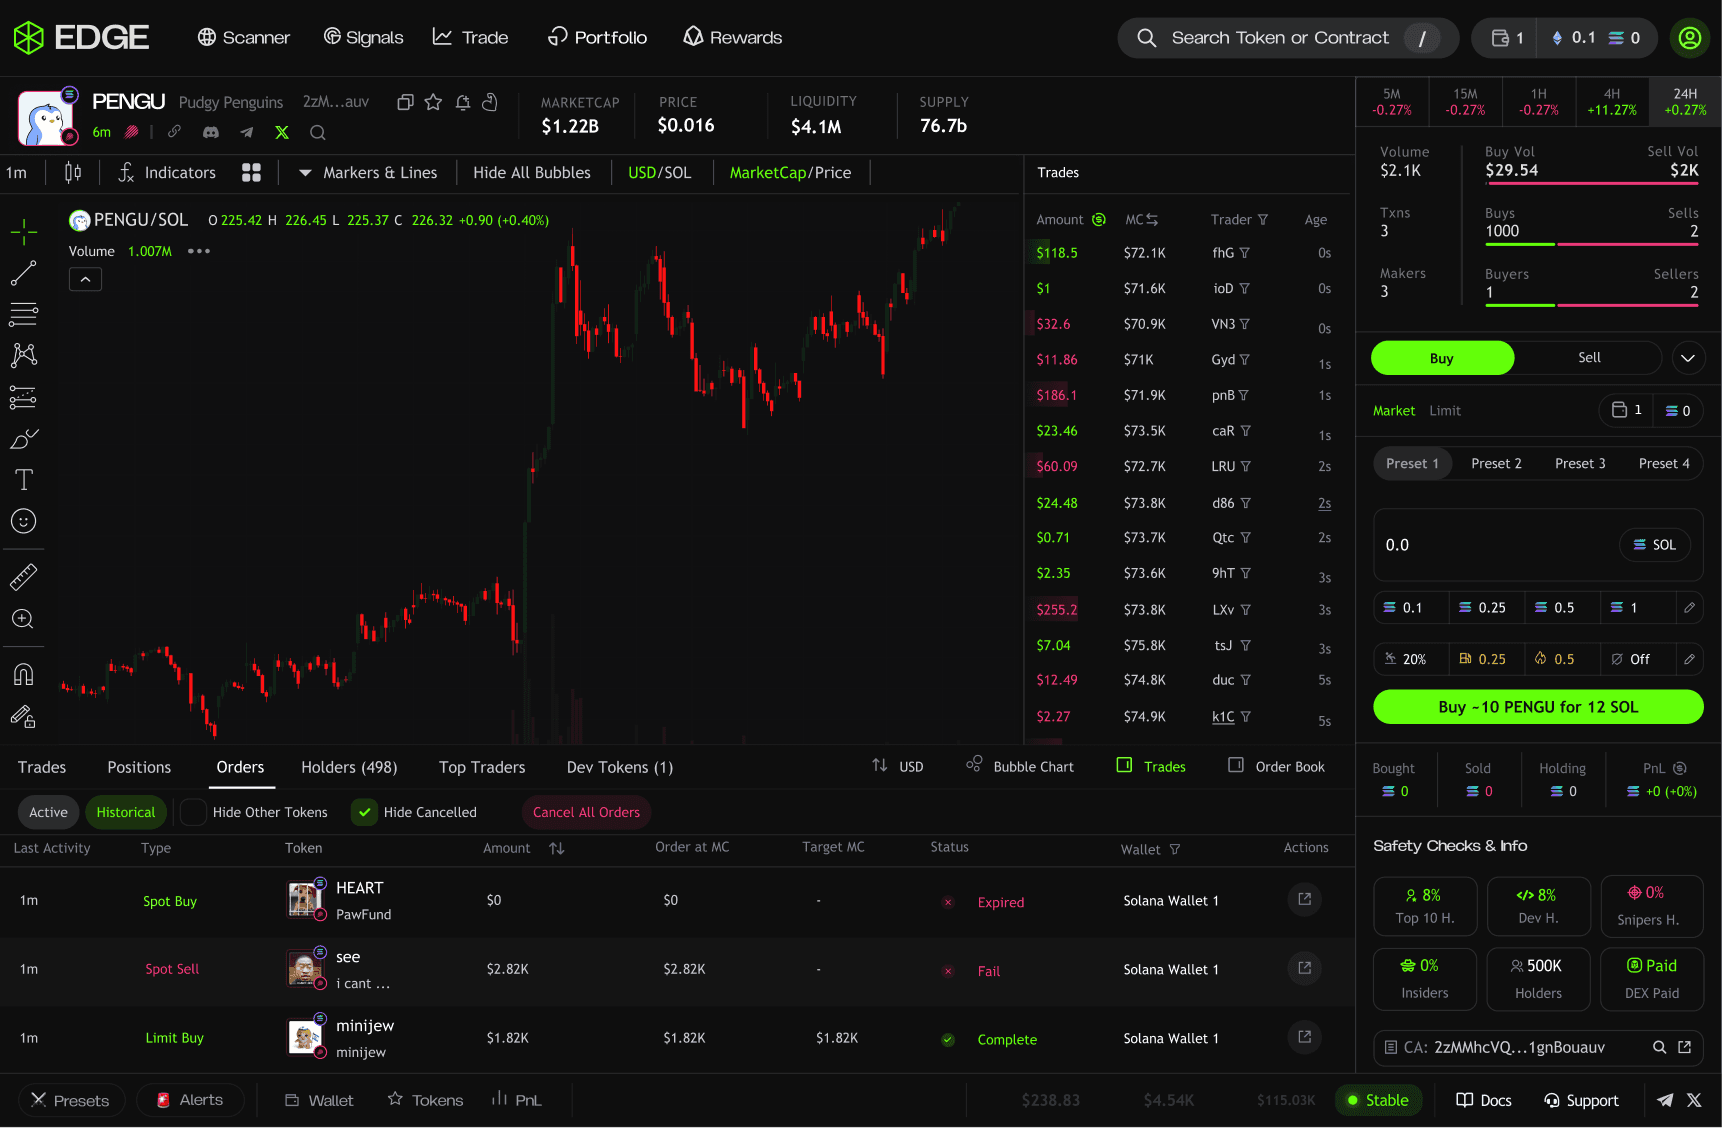Toggle USD/SOL currency display

click(x=659, y=173)
